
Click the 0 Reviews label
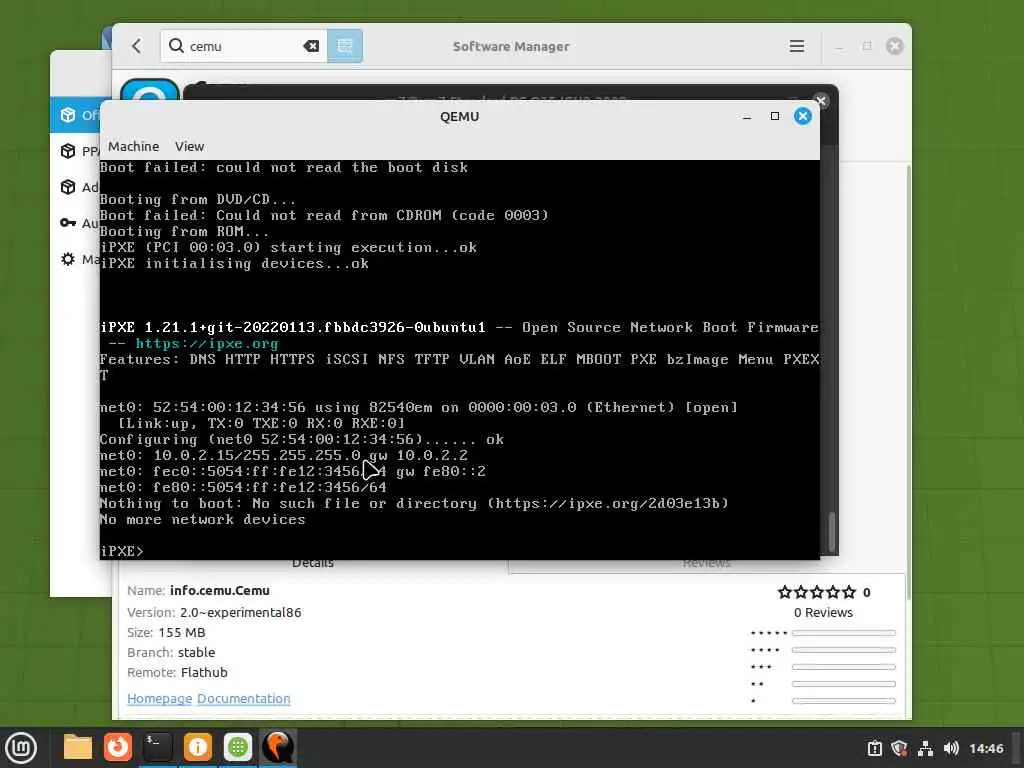tap(824, 613)
